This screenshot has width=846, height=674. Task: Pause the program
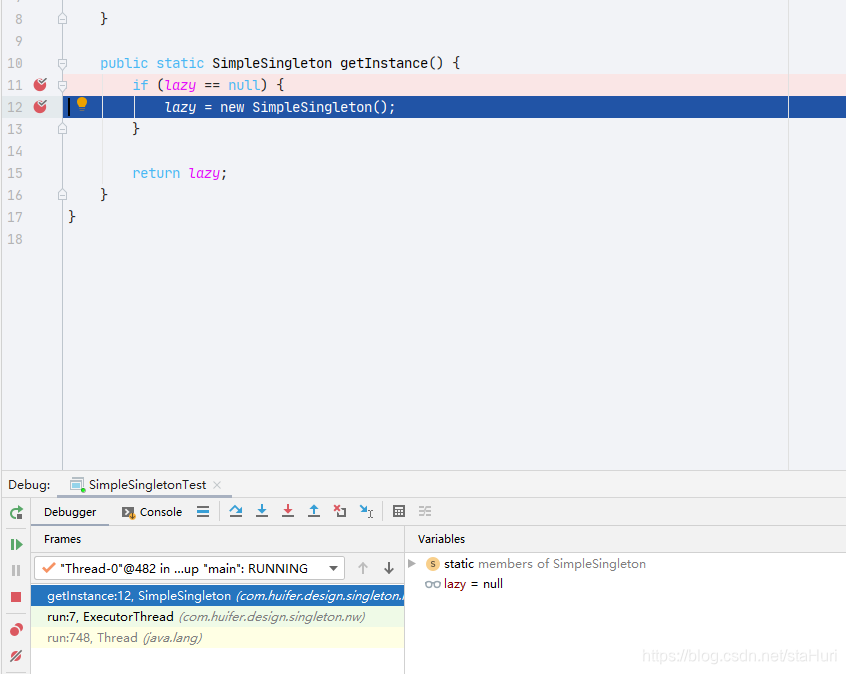pos(16,570)
